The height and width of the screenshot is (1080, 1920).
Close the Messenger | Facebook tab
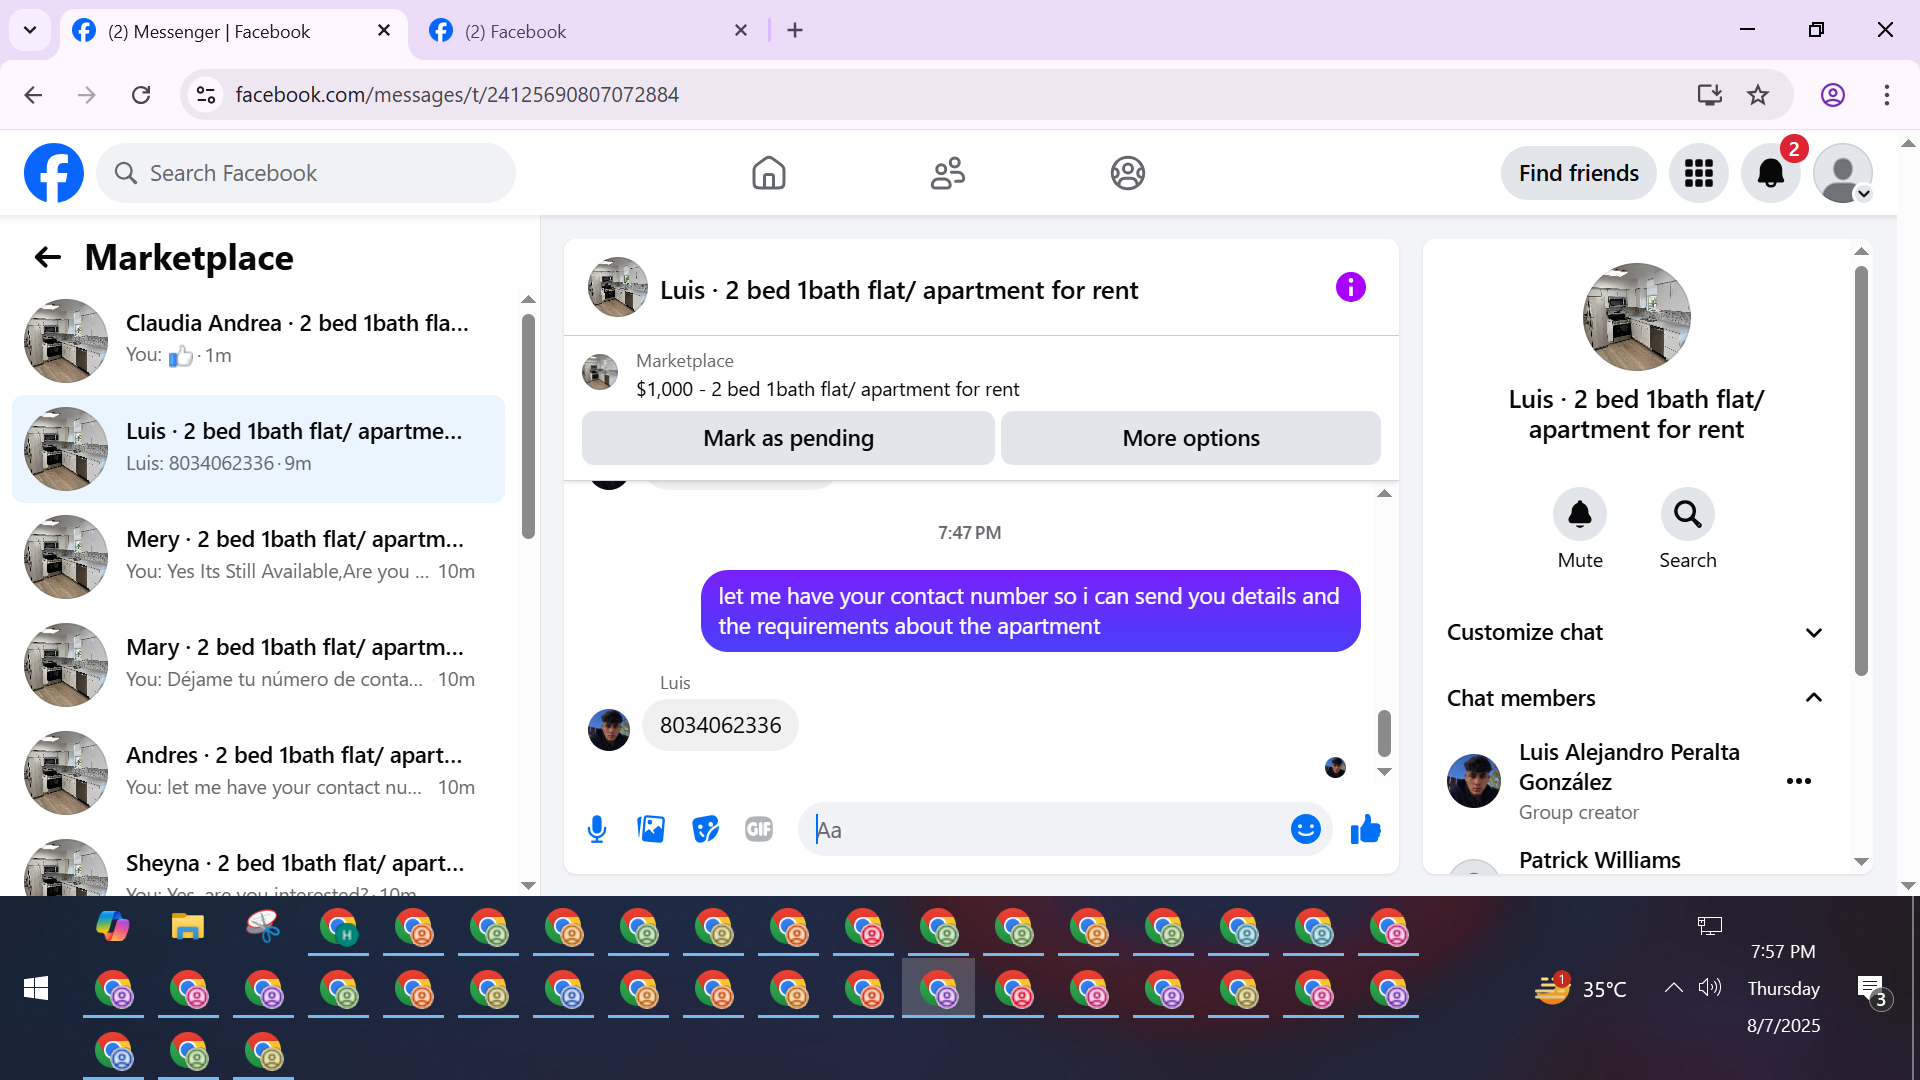[x=384, y=30]
